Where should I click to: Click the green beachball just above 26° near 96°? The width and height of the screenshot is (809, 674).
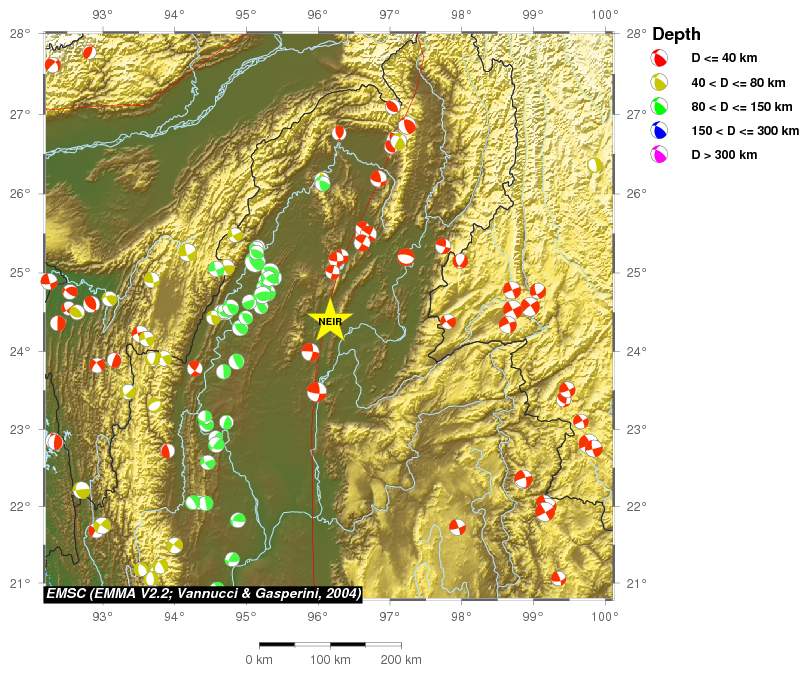coord(322,182)
